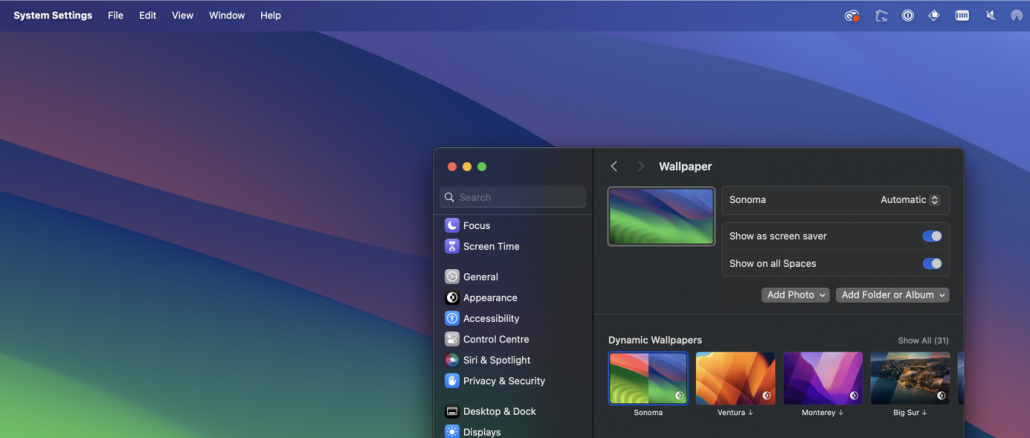Screen dimensions: 1030x438
Task: Click the 'Big Sur' download label
Action: pyautogui.click(x=910, y=413)
